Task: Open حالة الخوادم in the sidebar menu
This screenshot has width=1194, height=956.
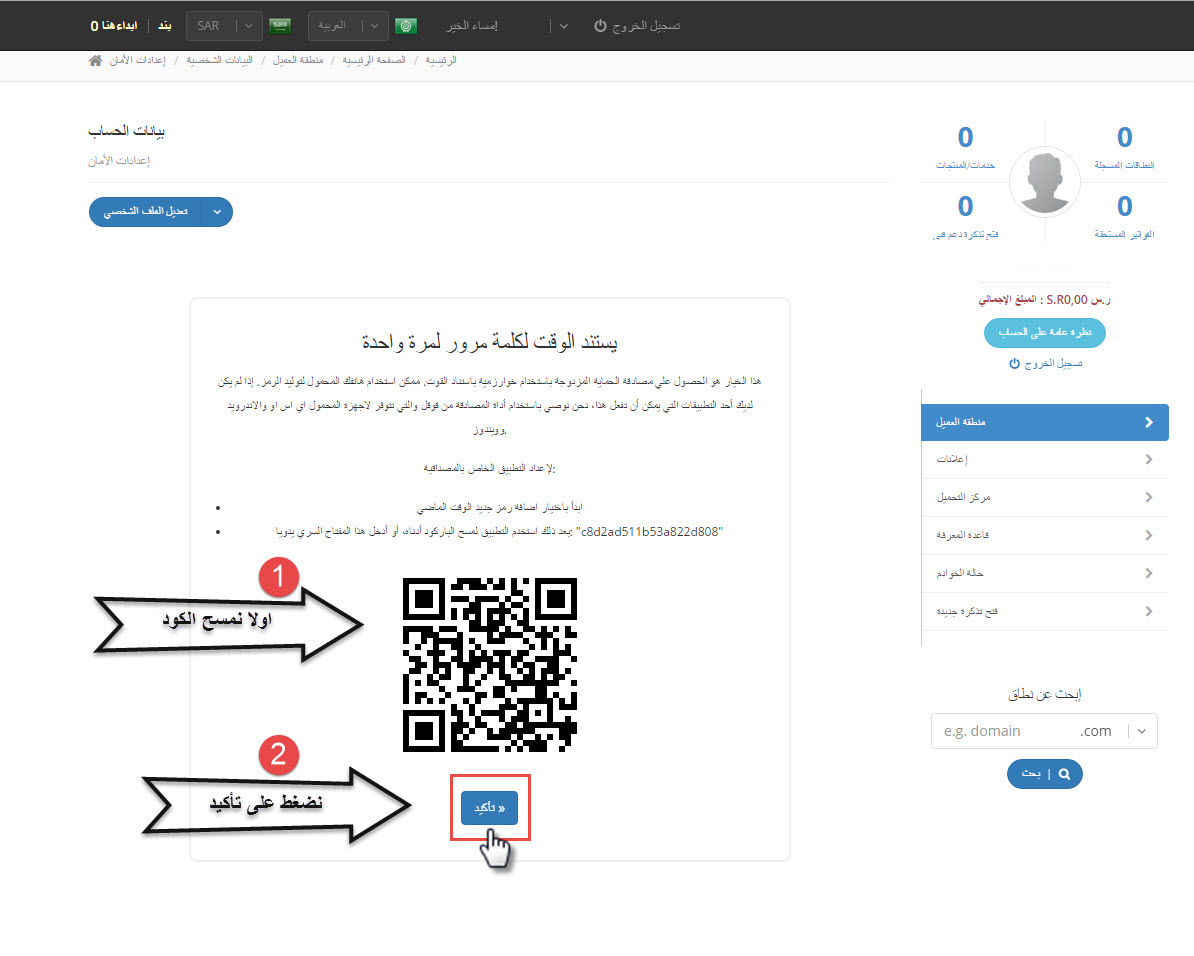Action: coord(1045,574)
